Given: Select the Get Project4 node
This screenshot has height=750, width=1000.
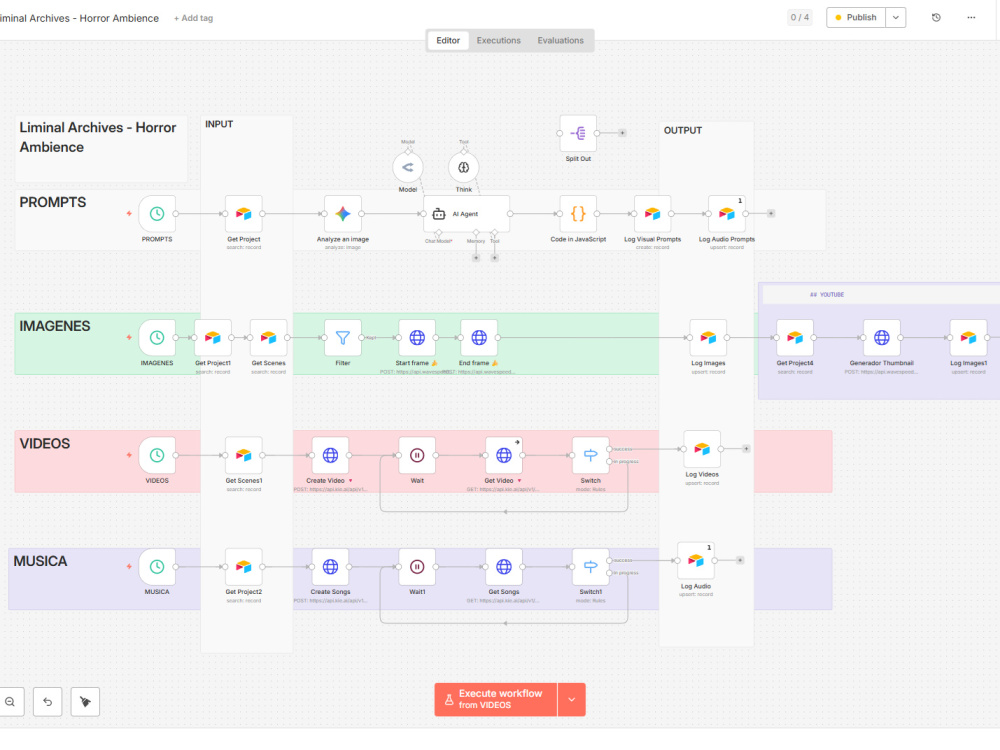Looking at the screenshot, I should tap(795, 337).
